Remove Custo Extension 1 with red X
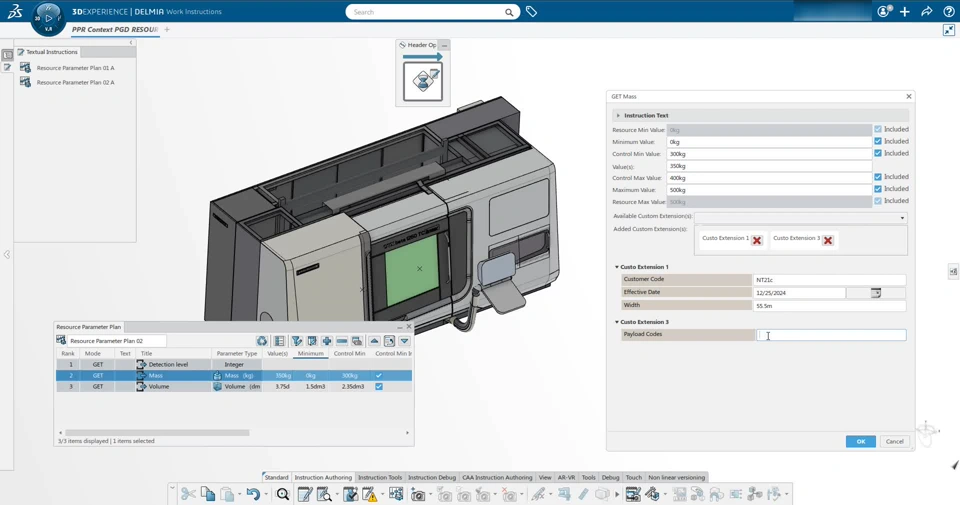The image size is (960, 505). pyautogui.click(x=757, y=241)
